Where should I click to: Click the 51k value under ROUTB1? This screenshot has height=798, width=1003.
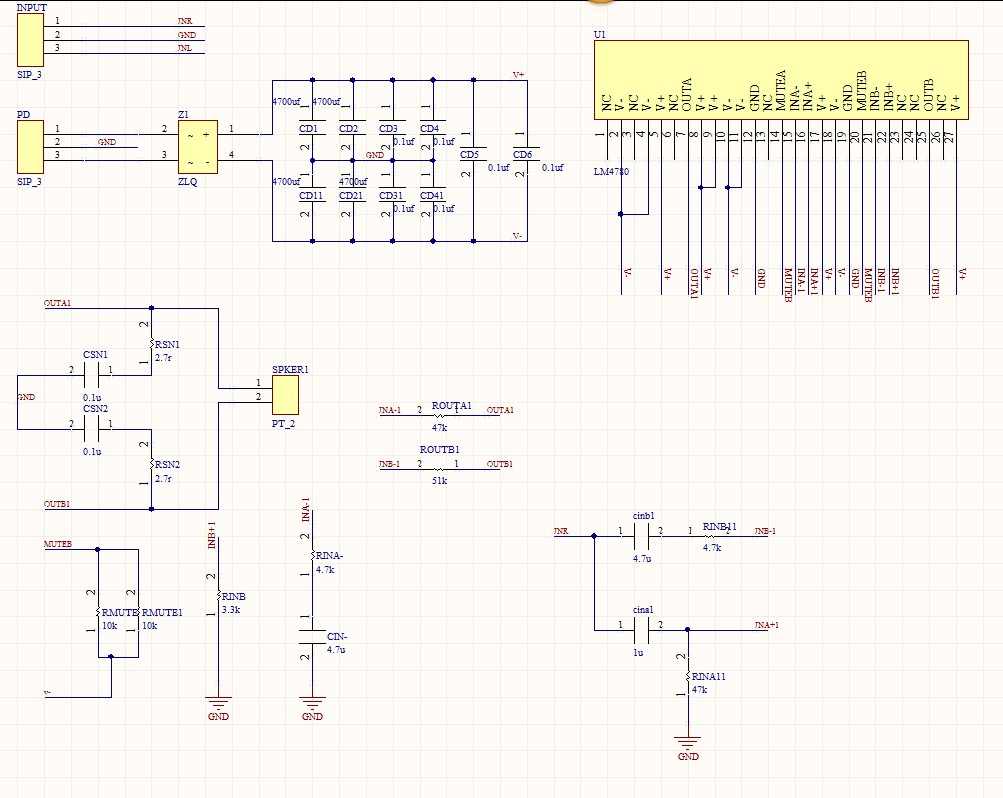pyautogui.click(x=439, y=481)
